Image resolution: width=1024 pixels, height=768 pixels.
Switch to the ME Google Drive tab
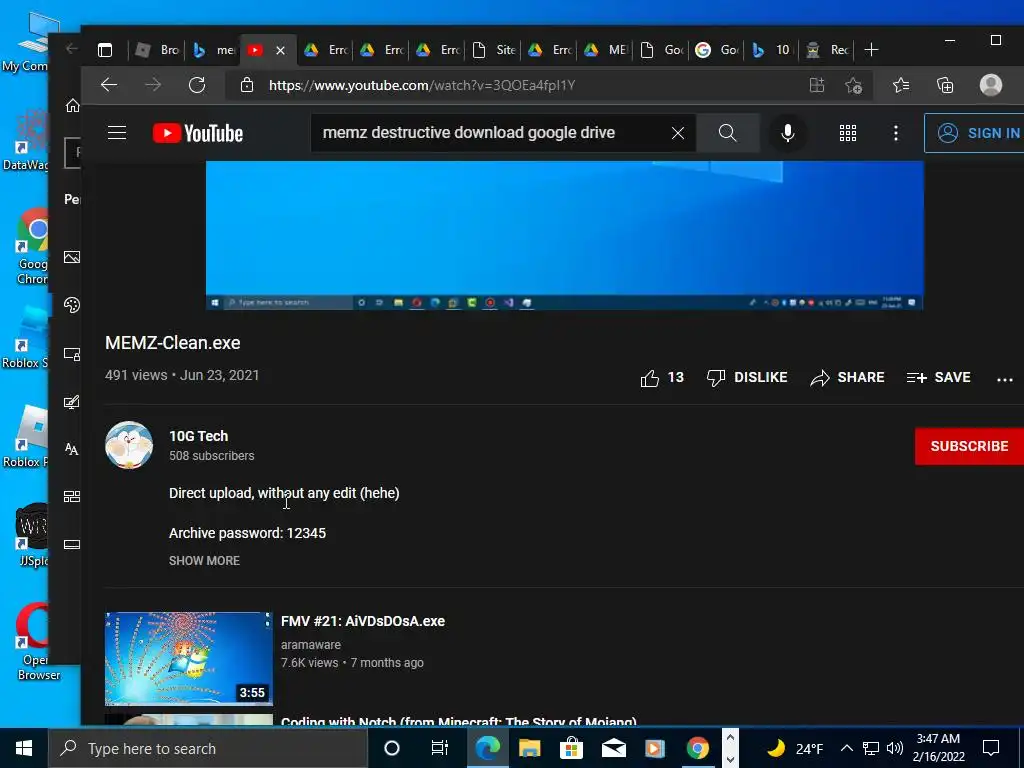pyautogui.click(x=605, y=50)
